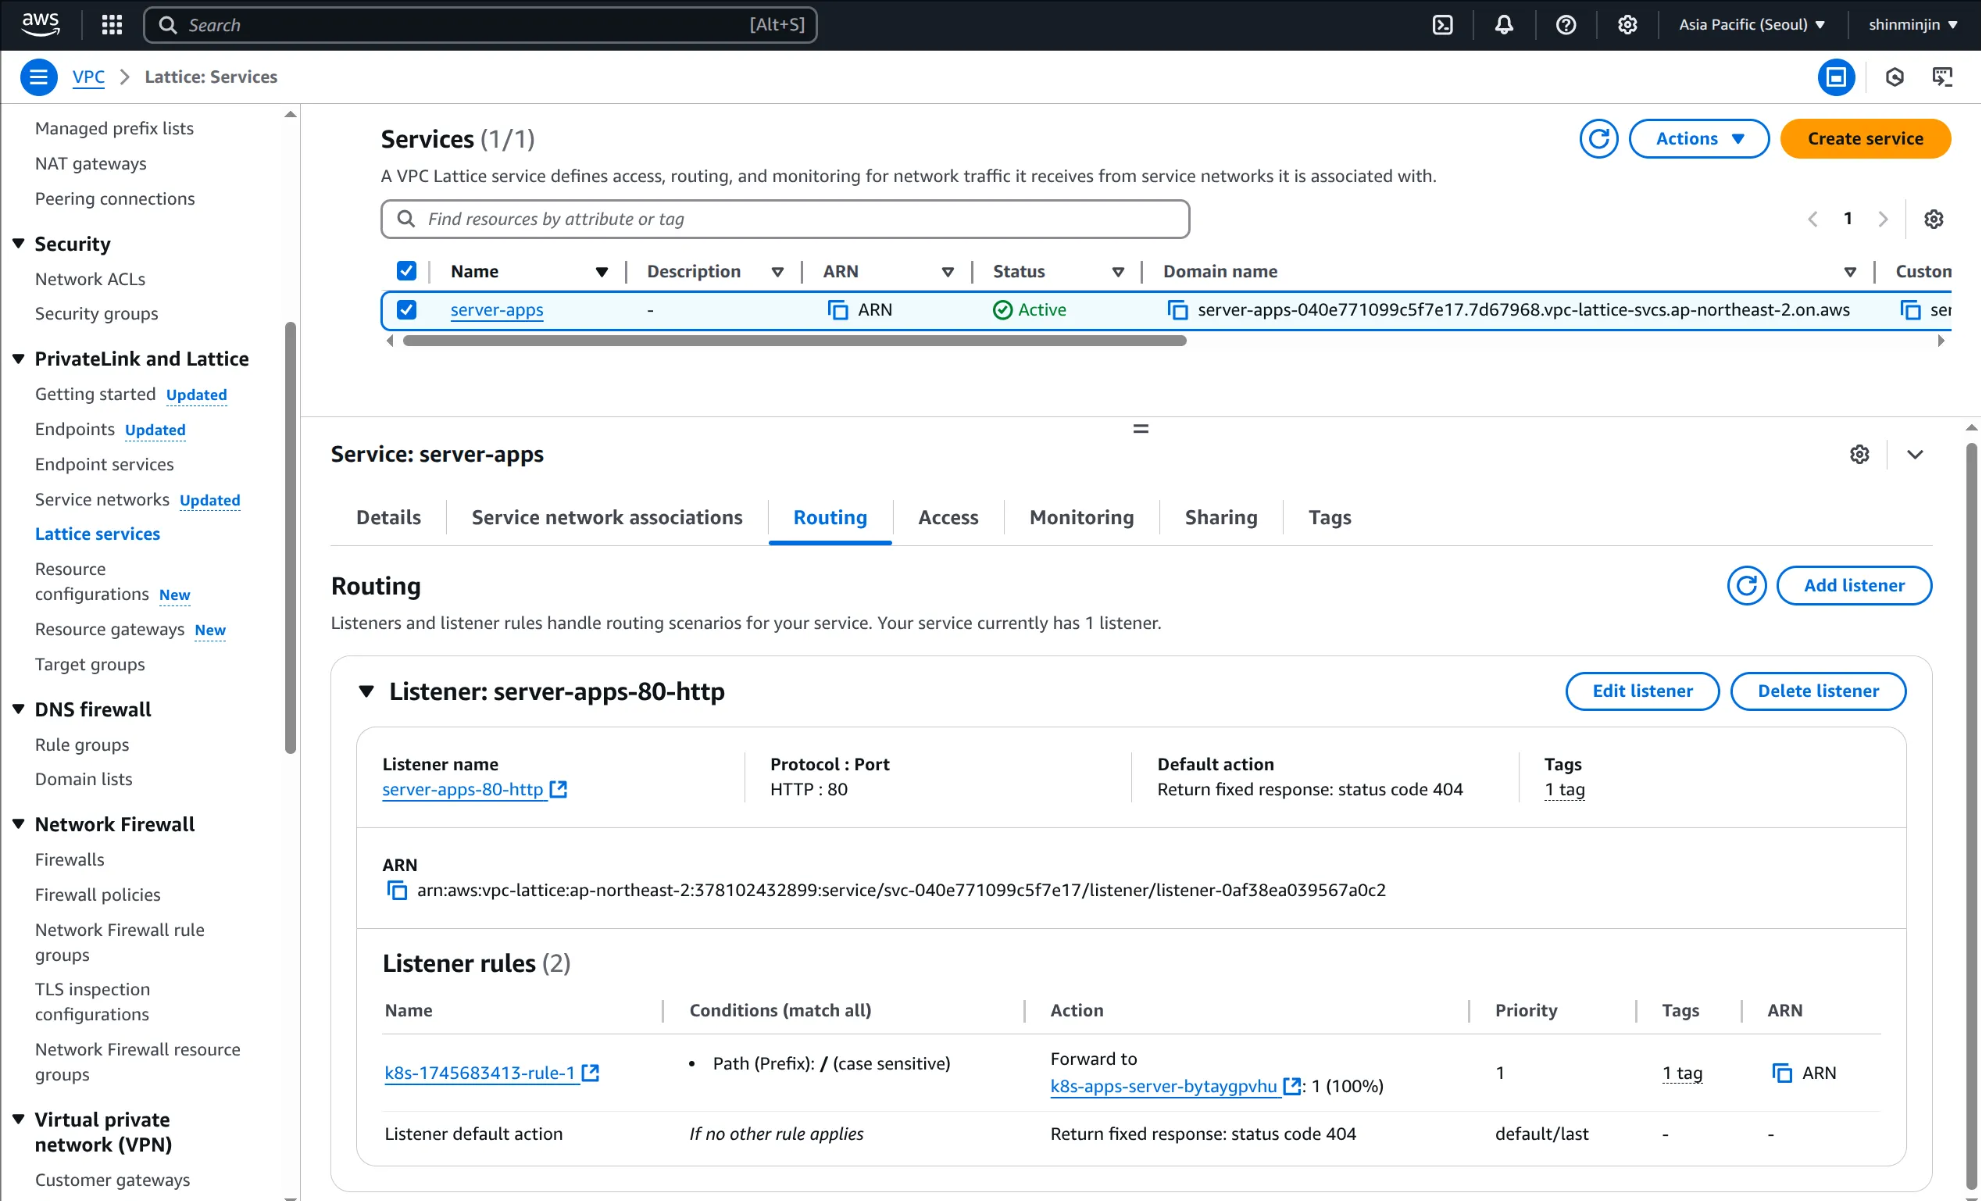Open service detail panel settings gear
This screenshot has height=1201, width=1981.
click(x=1859, y=454)
